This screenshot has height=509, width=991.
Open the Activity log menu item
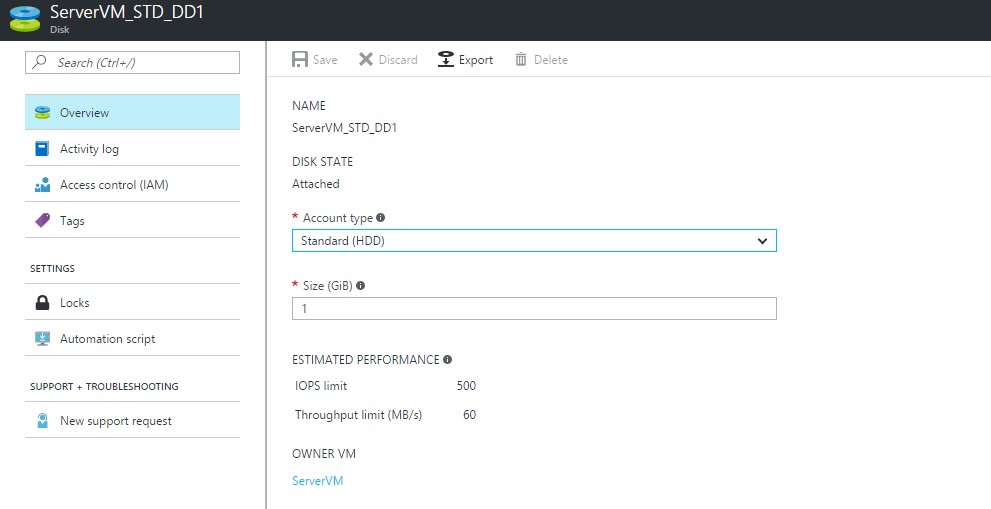tap(89, 149)
